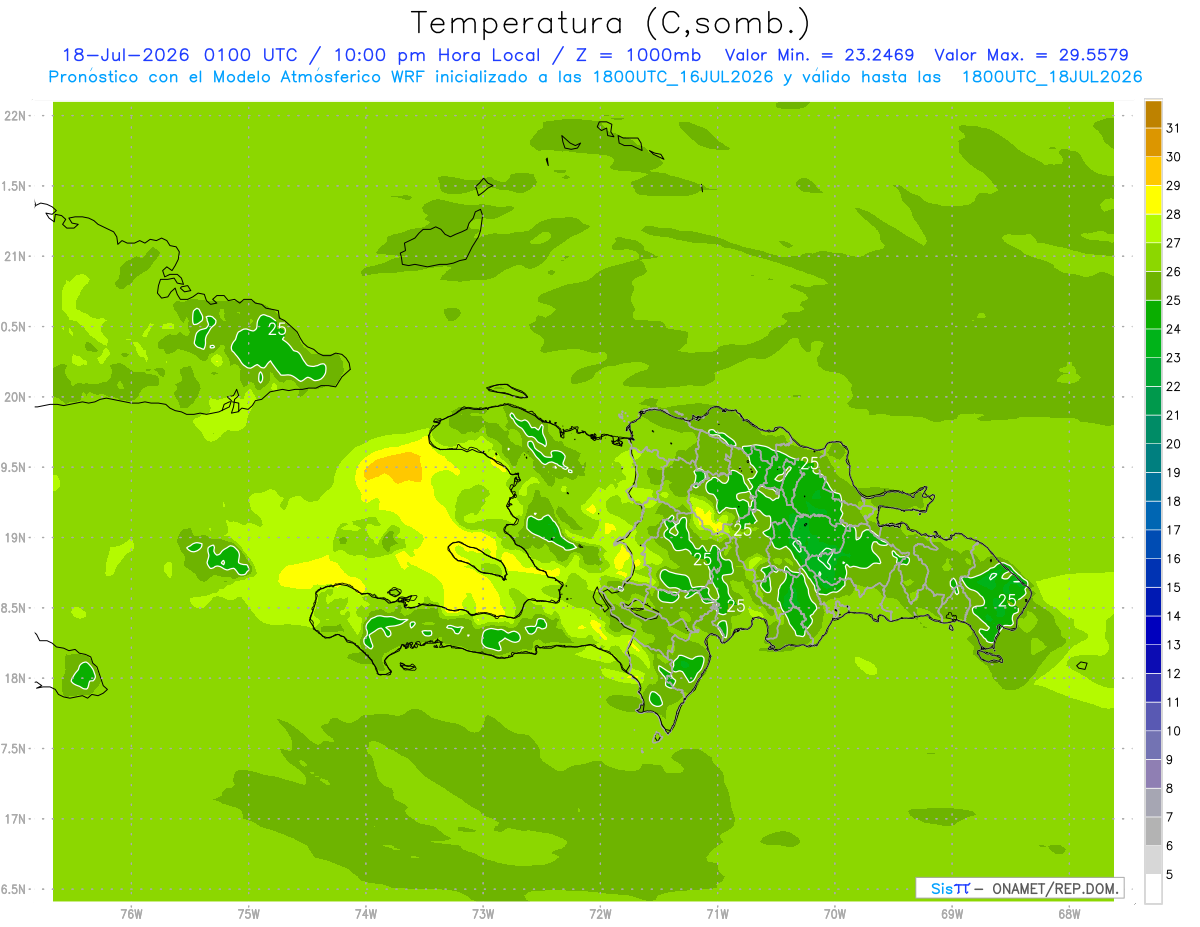The width and height of the screenshot is (1200, 927).
Task: Click the white swatch at legend value 5
Action: [x=1153, y=889]
